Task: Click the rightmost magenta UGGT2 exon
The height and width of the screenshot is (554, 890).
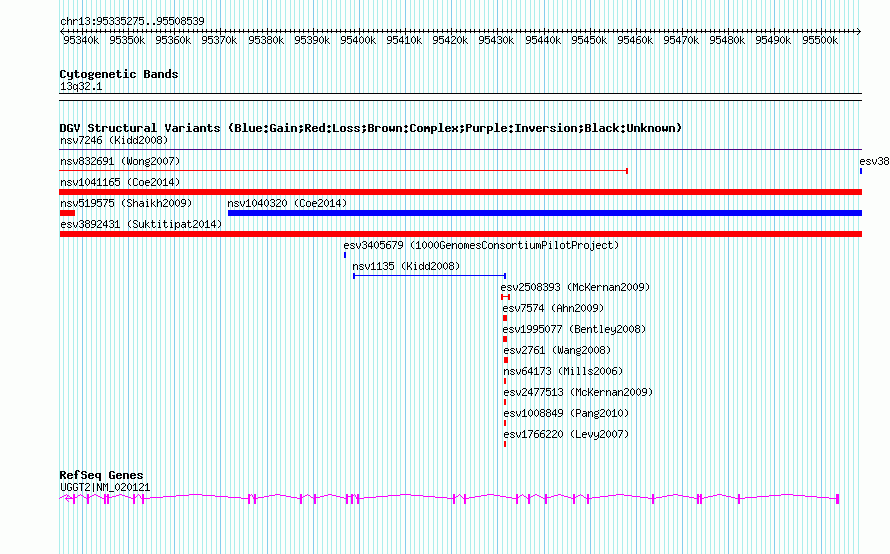Action: [838, 499]
